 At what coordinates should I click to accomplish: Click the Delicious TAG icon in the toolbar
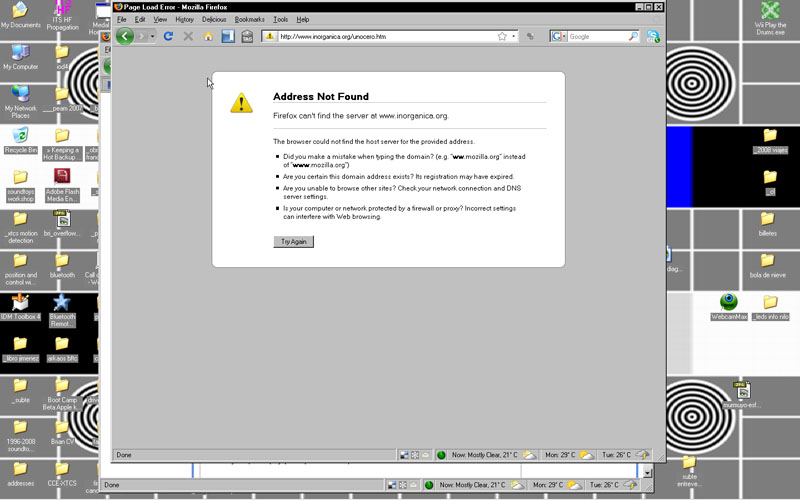click(247, 36)
